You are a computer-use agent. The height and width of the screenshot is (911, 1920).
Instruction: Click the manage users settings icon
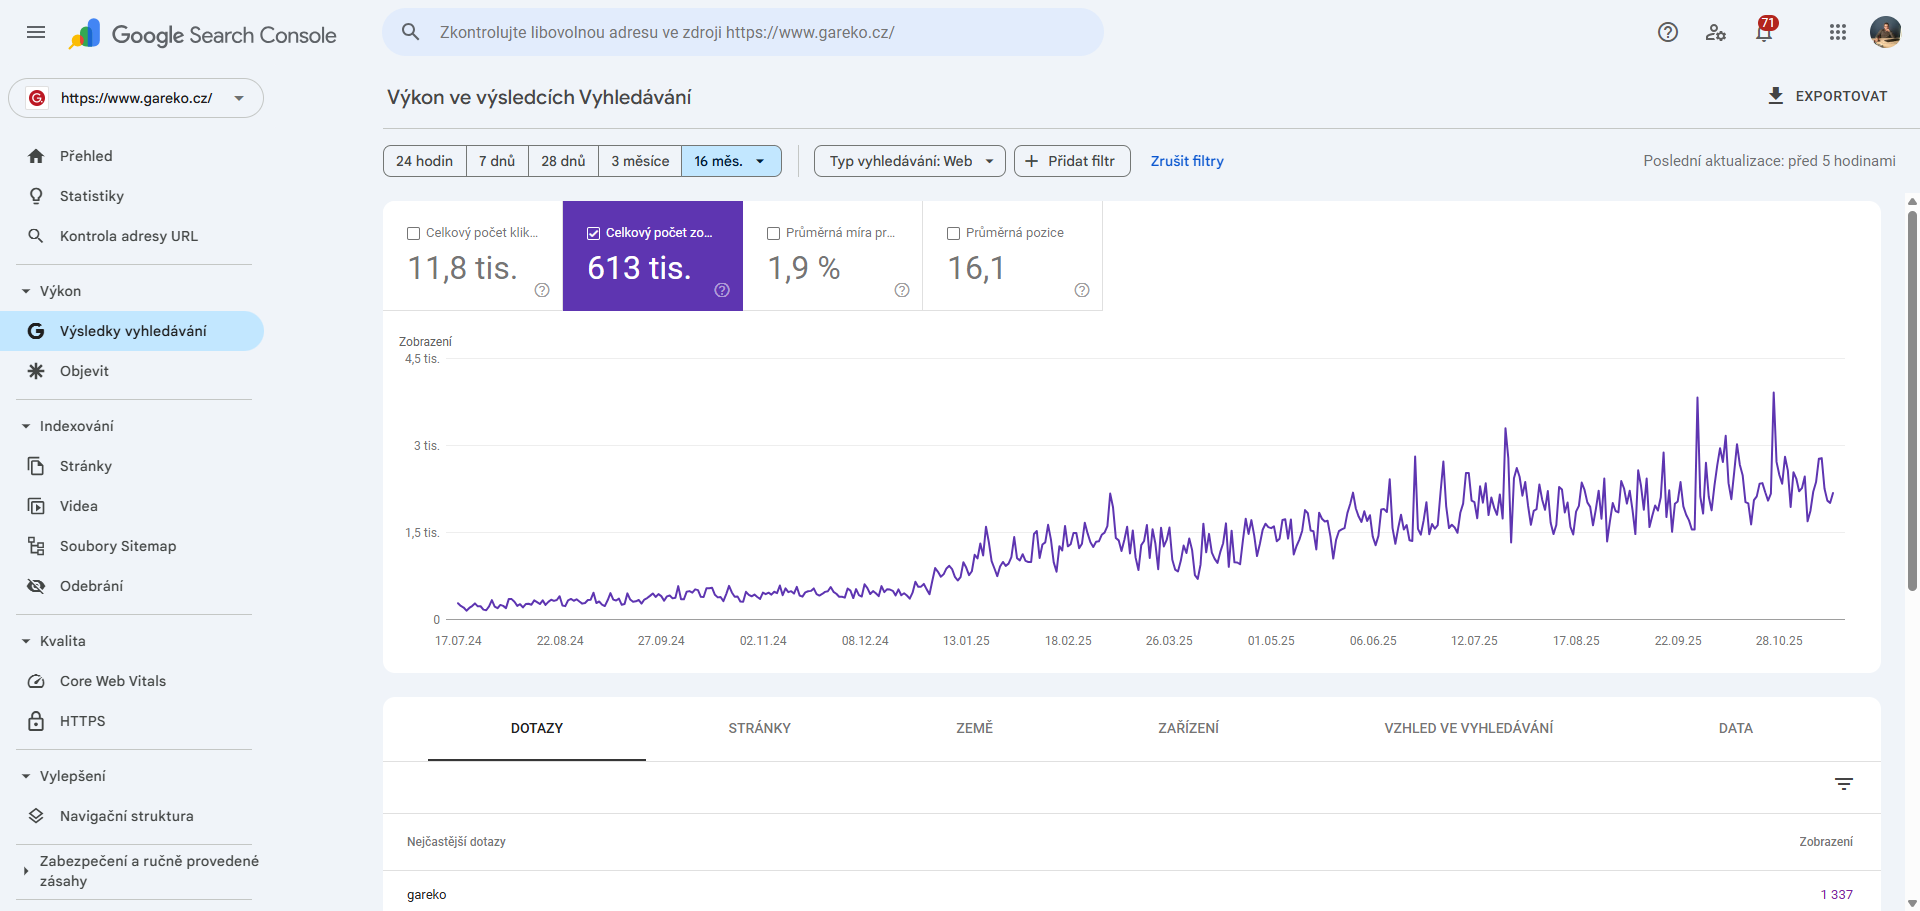coord(1716,32)
